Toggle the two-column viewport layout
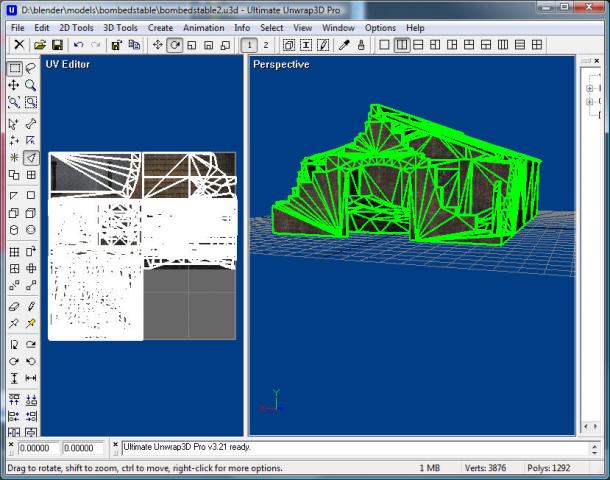Image resolution: width=610 pixels, height=480 pixels. 401,46
